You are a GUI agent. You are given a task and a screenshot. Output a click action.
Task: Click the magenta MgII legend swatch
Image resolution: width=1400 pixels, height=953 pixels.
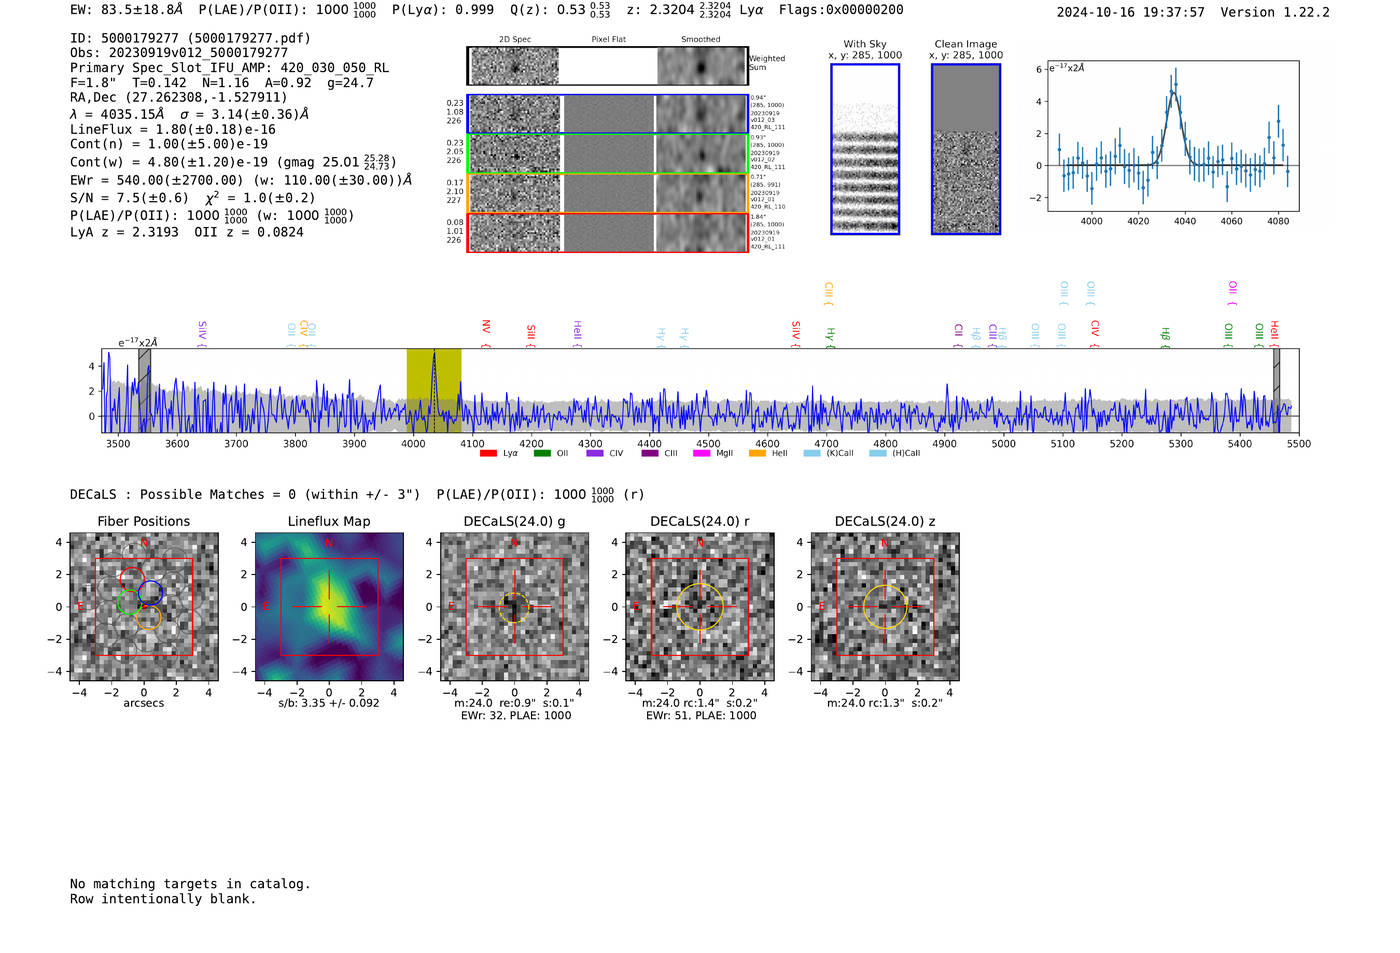click(702, 453)
